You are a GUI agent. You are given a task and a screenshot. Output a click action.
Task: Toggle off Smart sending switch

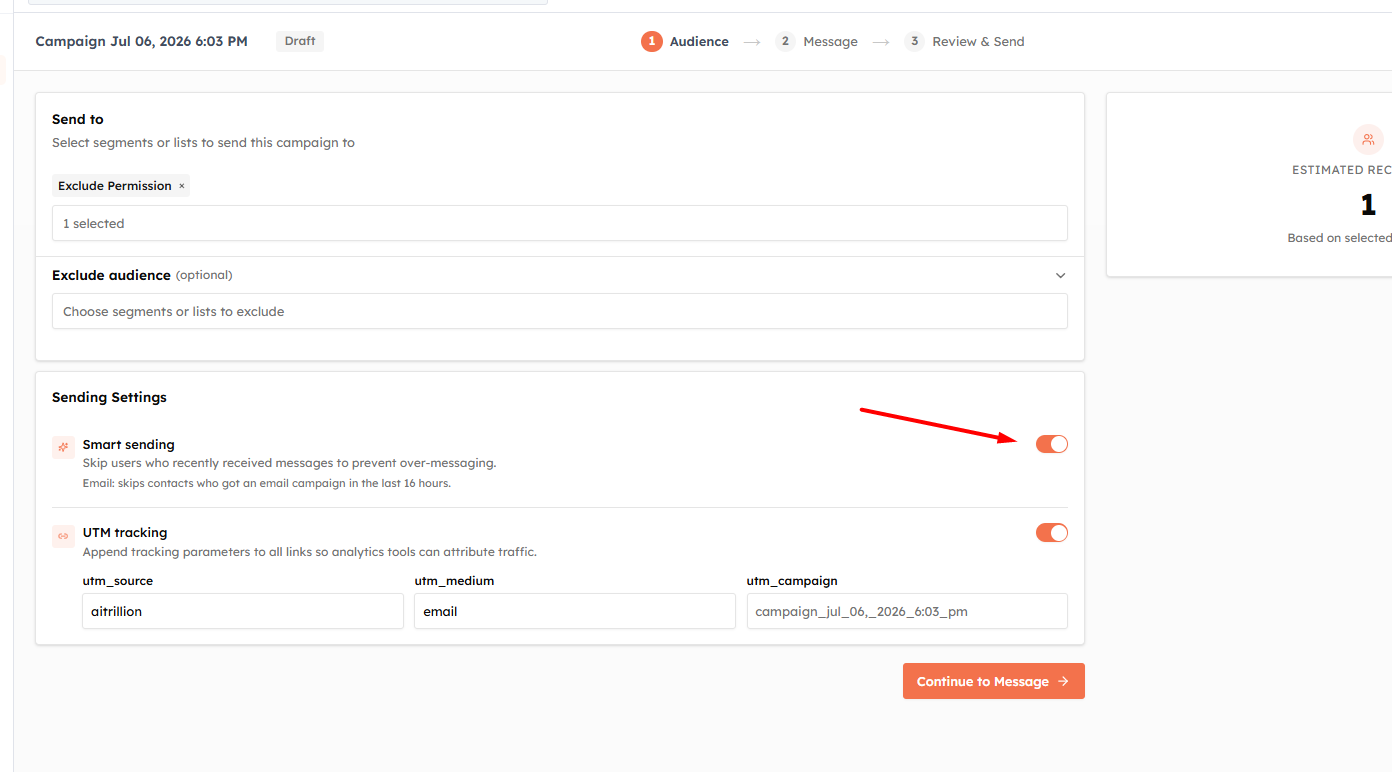click(1052, 444)
